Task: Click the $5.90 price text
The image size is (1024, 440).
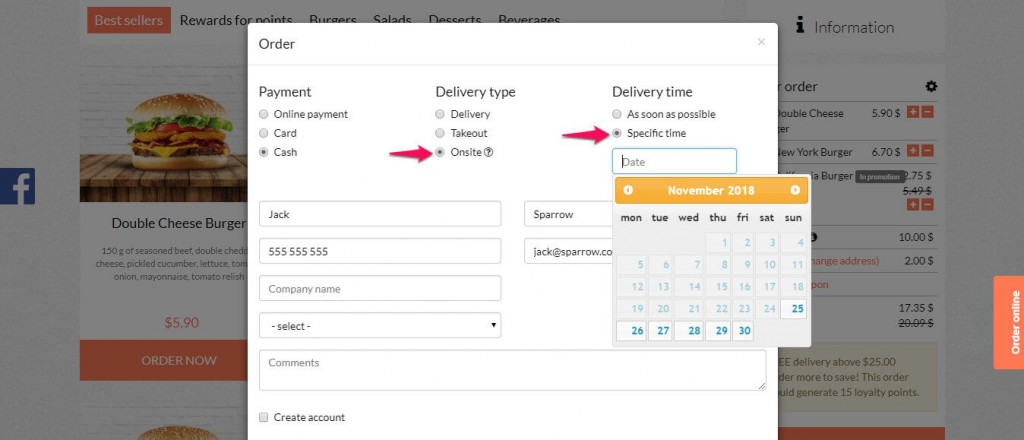Action: coord(181,322)
